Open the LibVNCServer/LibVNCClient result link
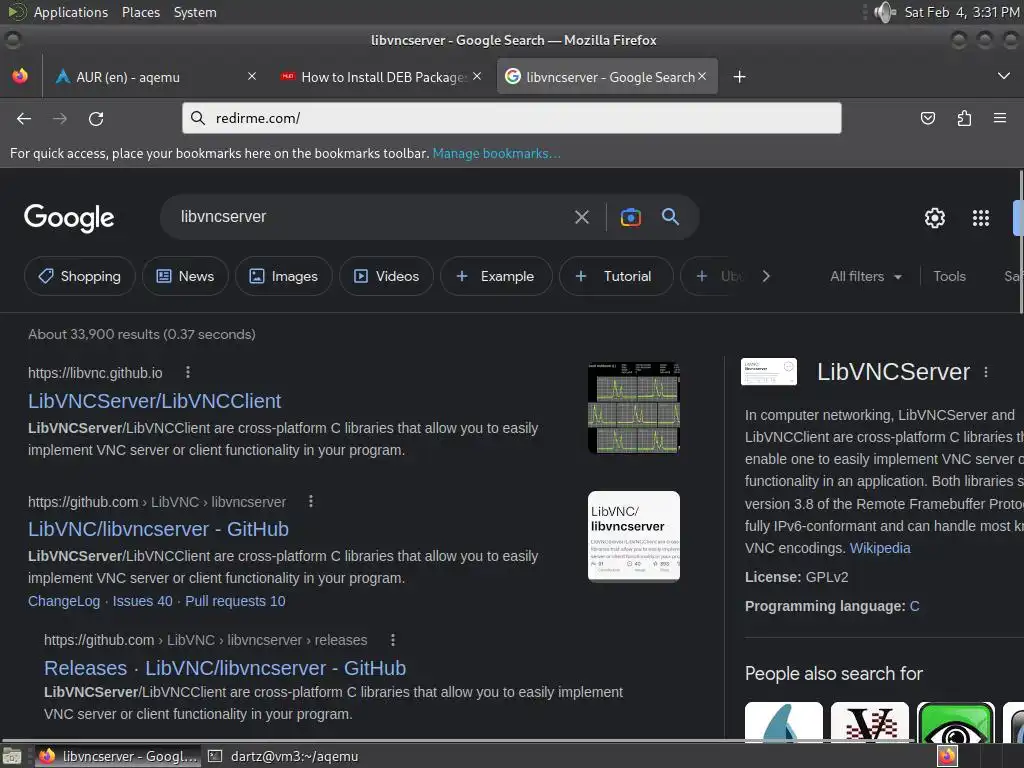 [x=154, y=400]
